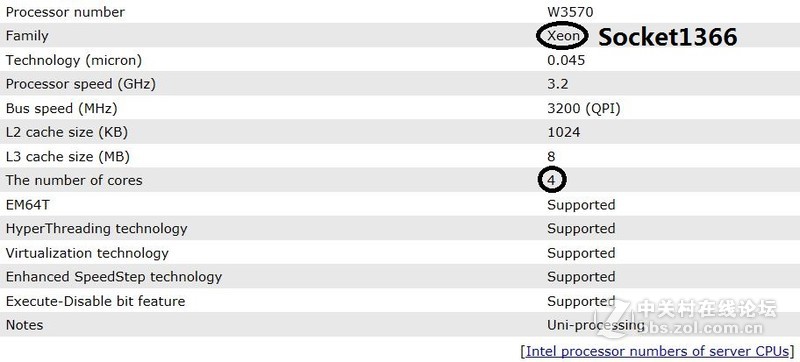Select the 3200 (QPI) bus speed value
Viewport: 800px width, 362px height.
pyautogui.click(x=584, y=108)
